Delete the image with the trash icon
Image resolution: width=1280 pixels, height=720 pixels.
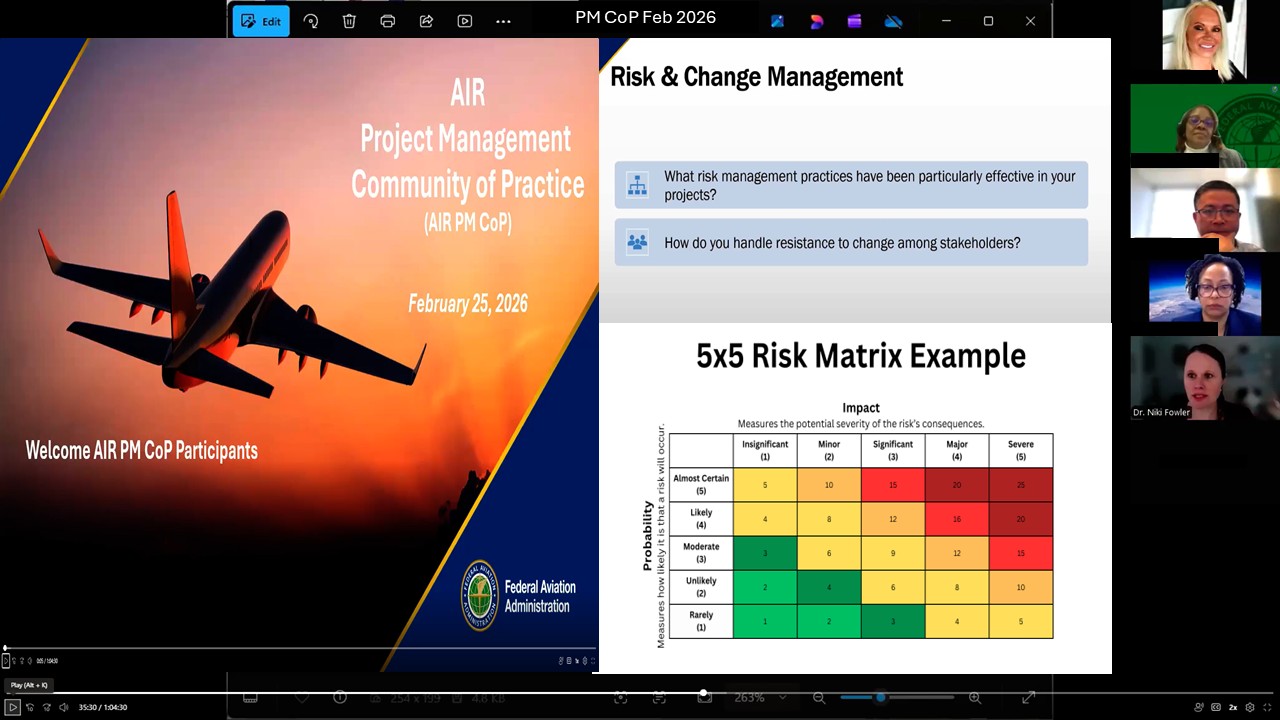349,21
